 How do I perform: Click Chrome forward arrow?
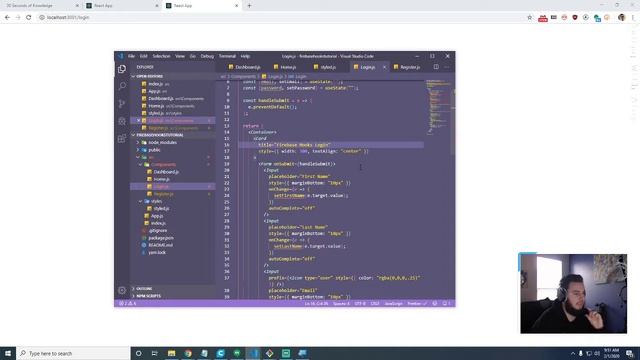(18, 17)
